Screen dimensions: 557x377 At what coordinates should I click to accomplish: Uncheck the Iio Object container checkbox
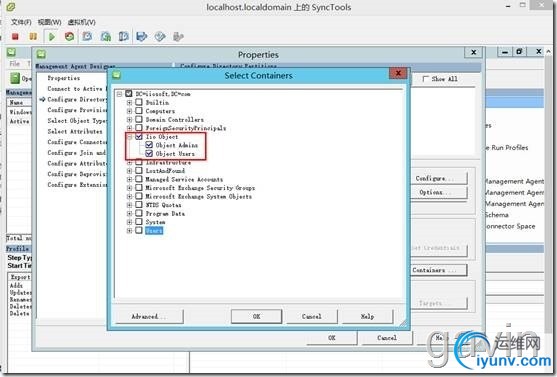tap(139, 136)
